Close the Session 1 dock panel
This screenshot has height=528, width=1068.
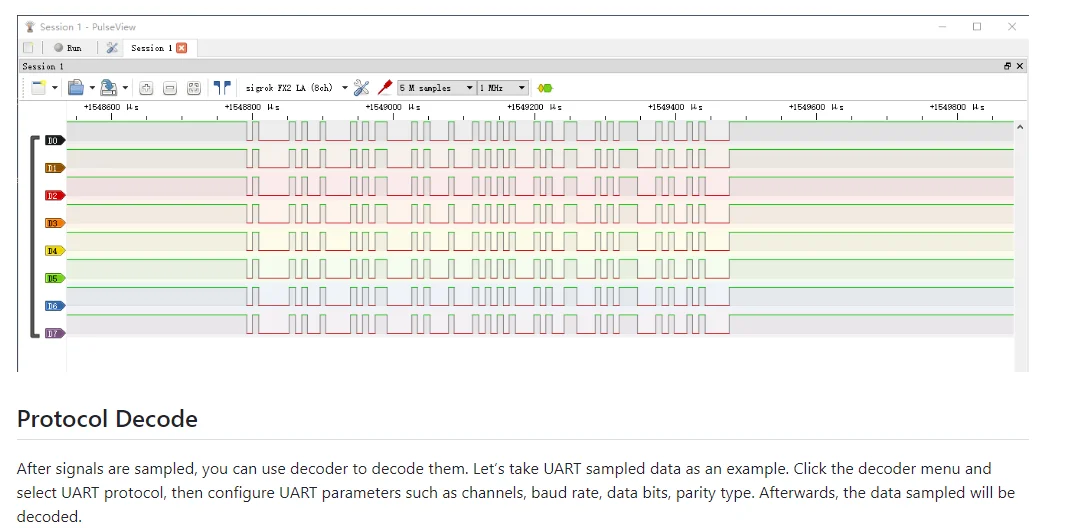1020,66
